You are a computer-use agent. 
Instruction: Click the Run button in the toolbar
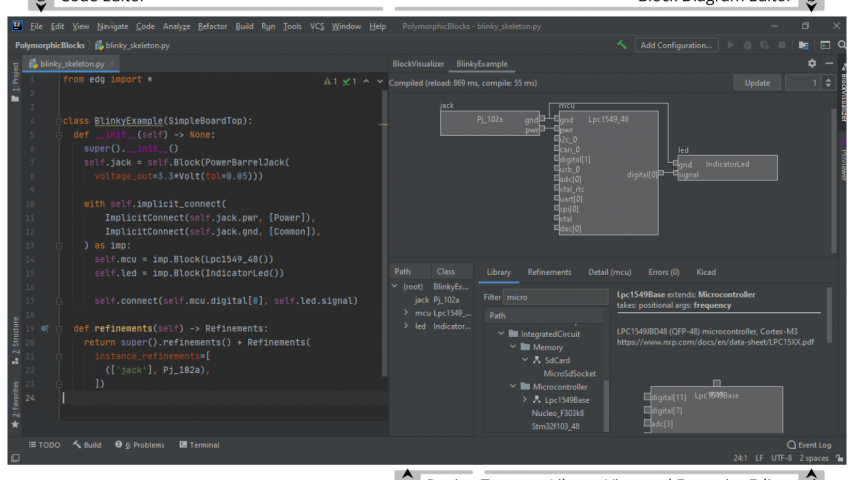pyautogui.click(x=731, y=45)
